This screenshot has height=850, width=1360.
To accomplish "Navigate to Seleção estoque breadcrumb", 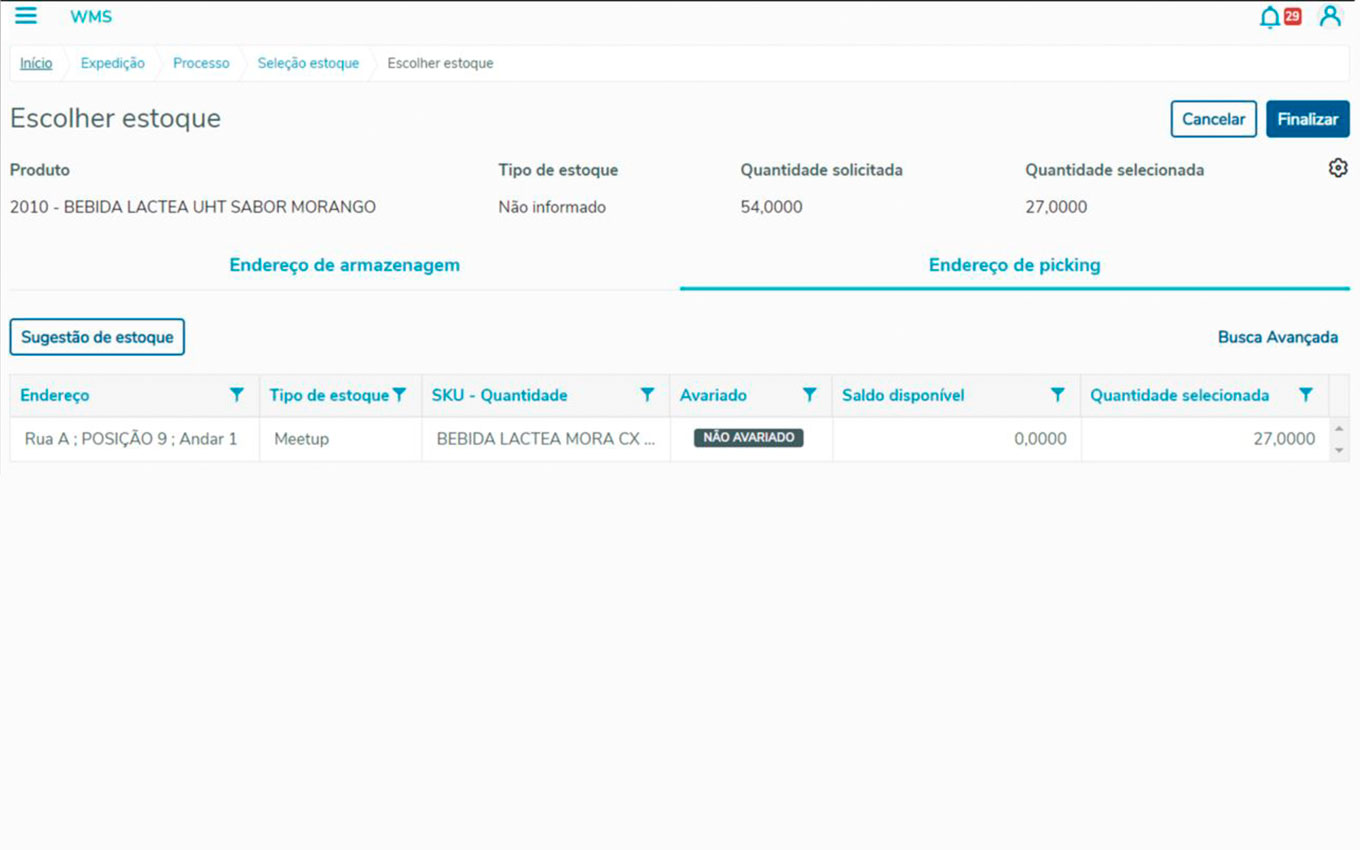I will pyautogui.click(x=308, y=63).
